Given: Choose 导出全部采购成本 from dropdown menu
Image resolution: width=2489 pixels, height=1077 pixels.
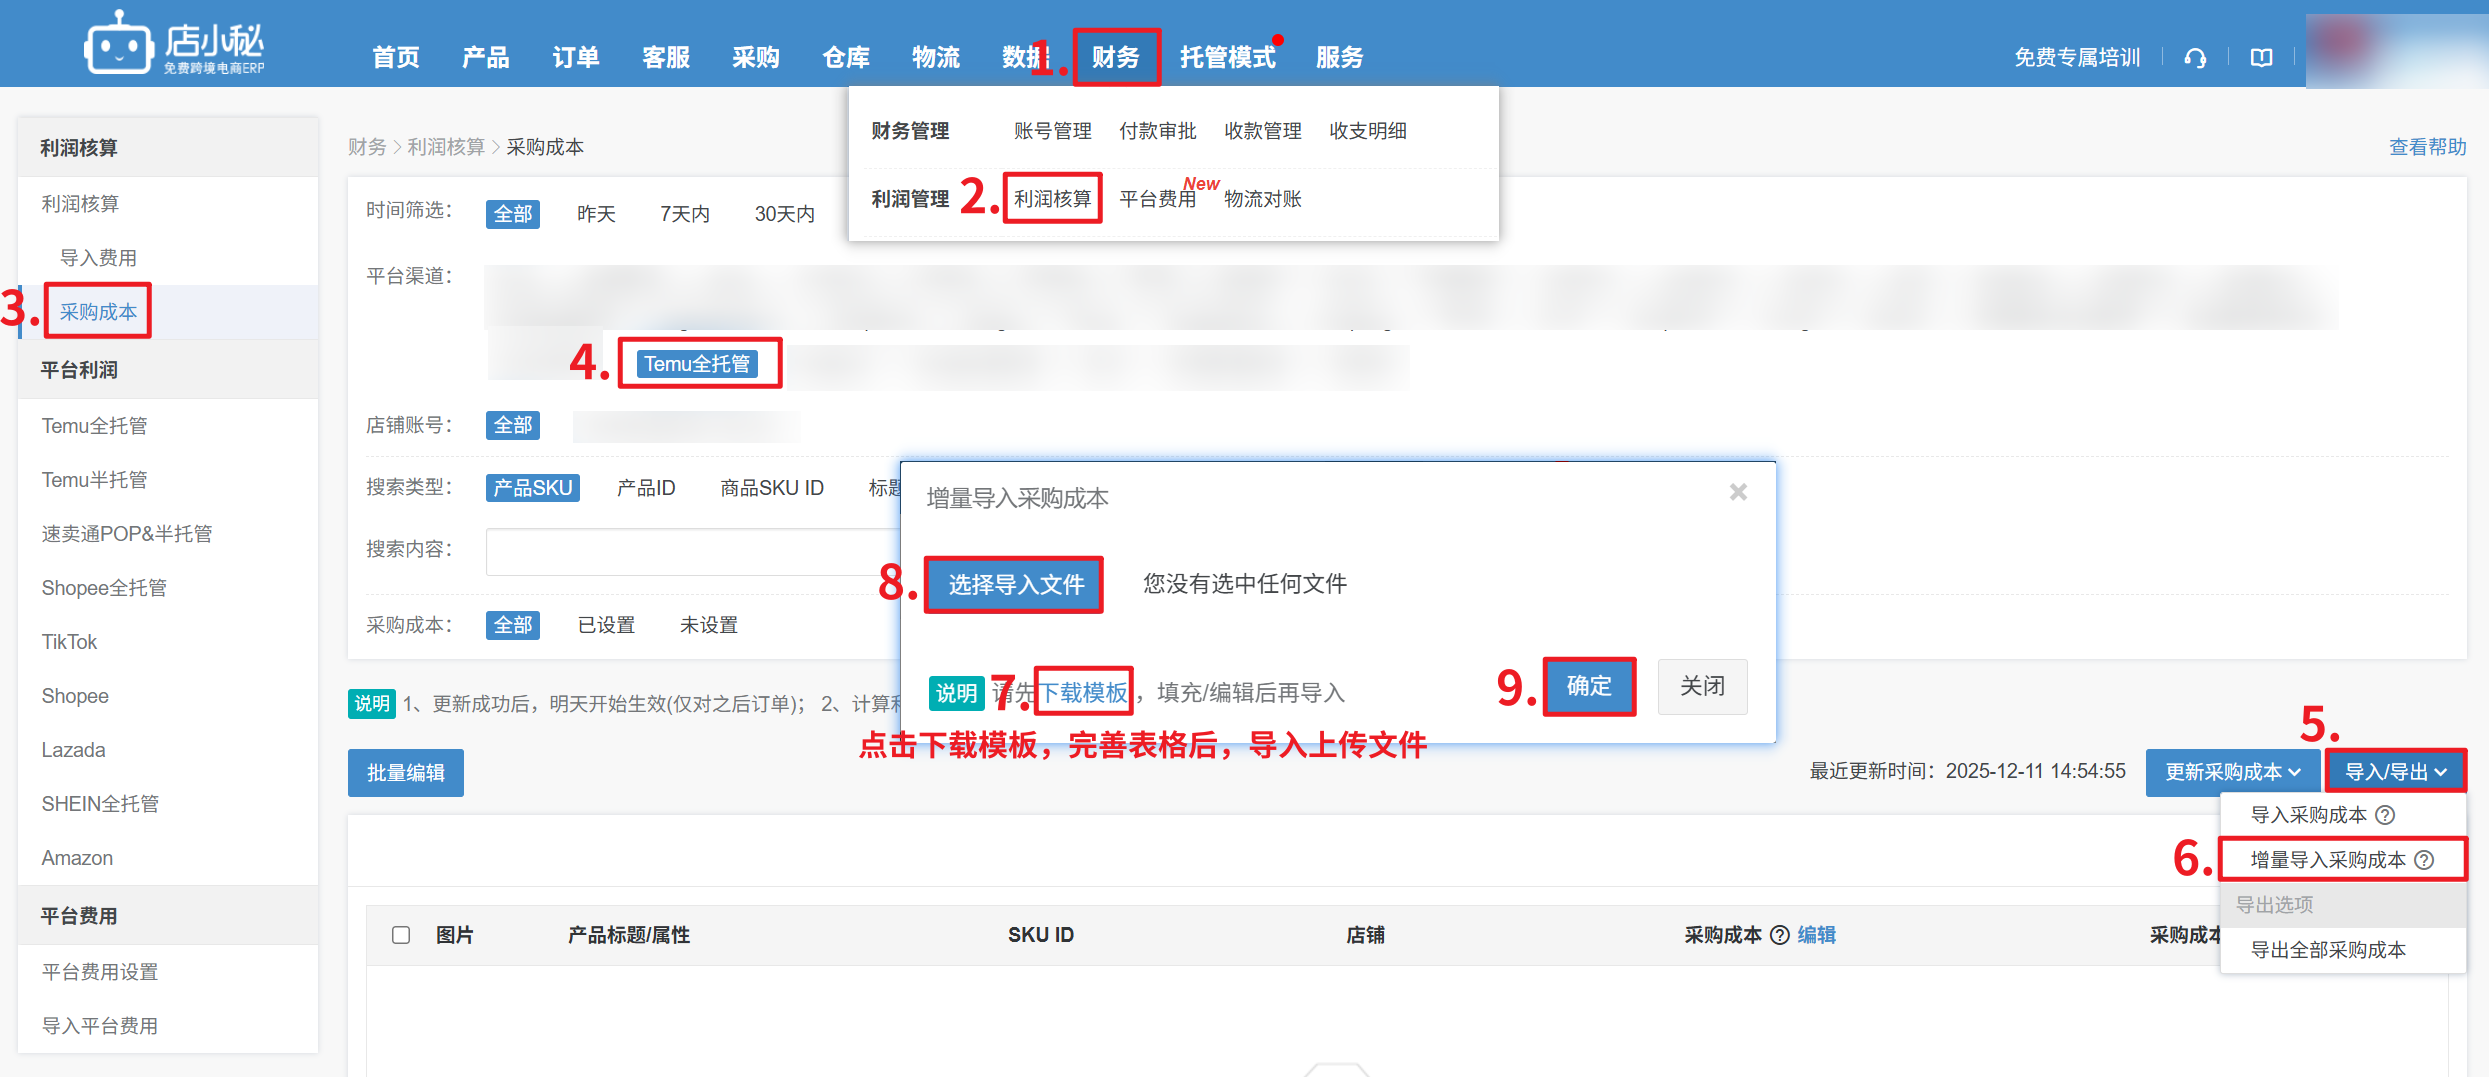Looking at the screenshot, I should pos(2327,950).
